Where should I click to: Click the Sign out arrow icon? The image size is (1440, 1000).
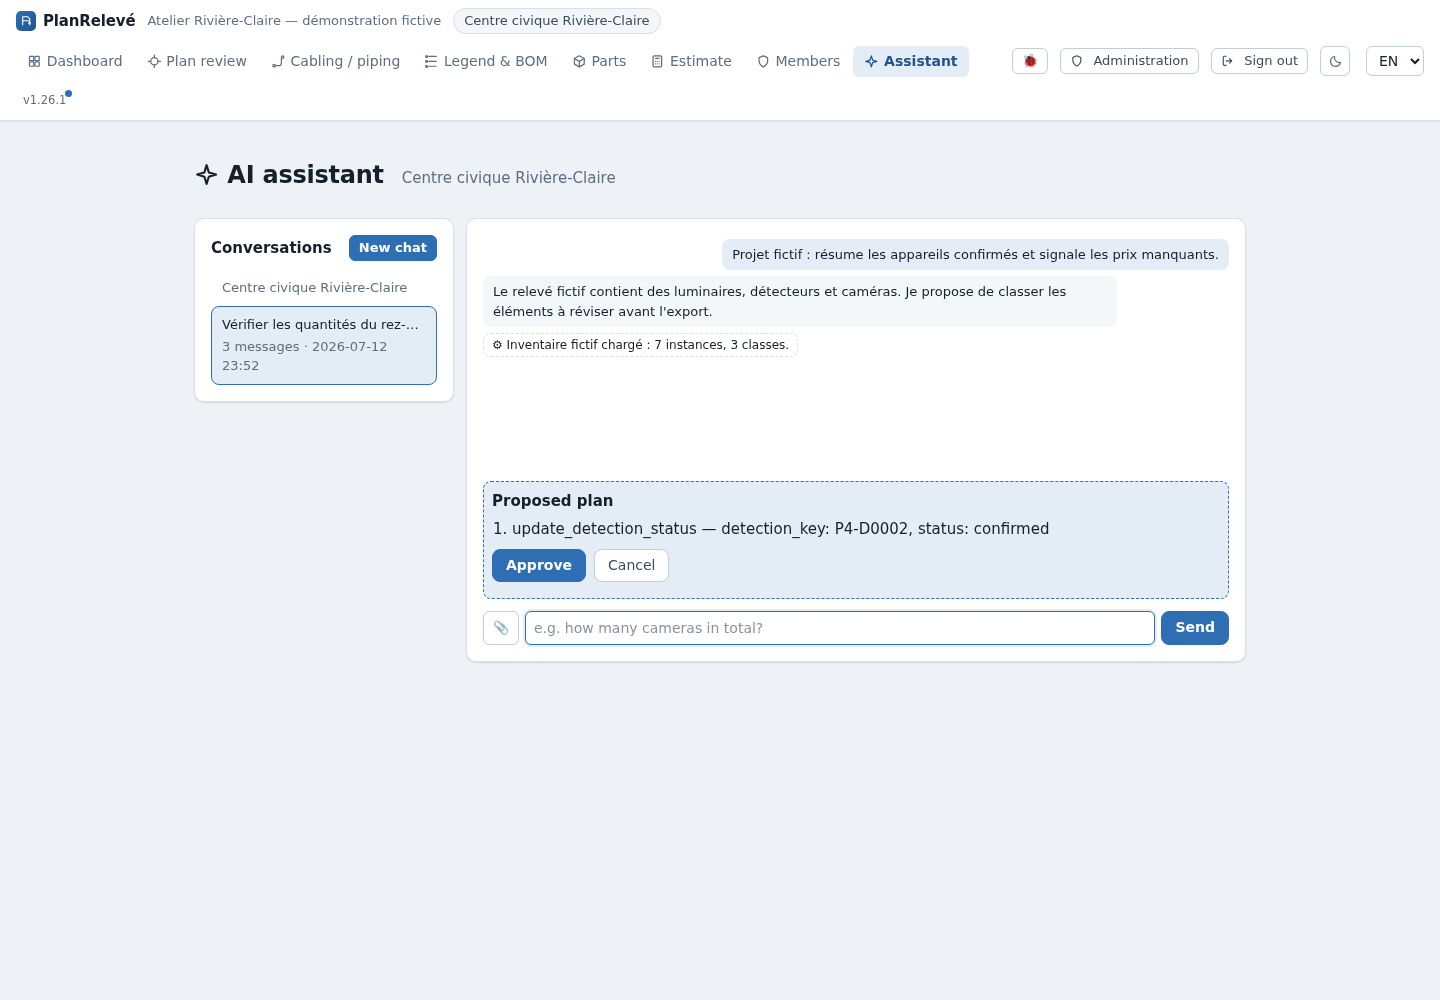pos(1228,61)
